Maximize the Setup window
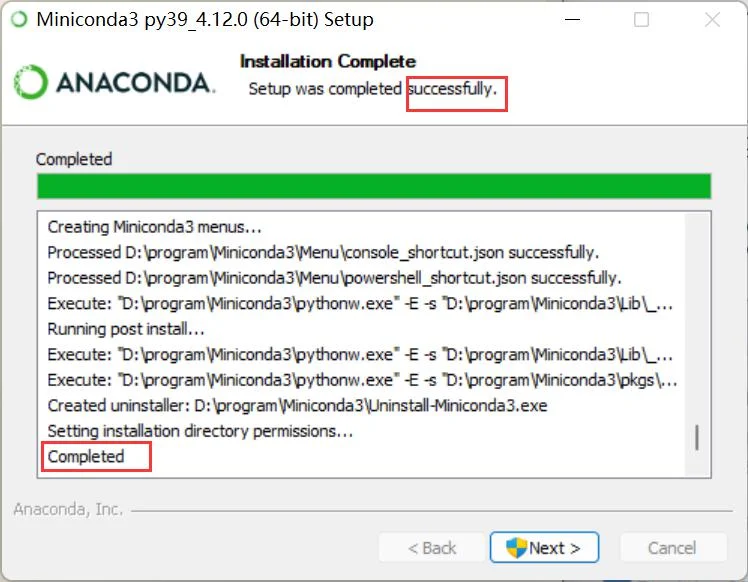Viewport: 748px width, 582px height. [x=641, y=19]
